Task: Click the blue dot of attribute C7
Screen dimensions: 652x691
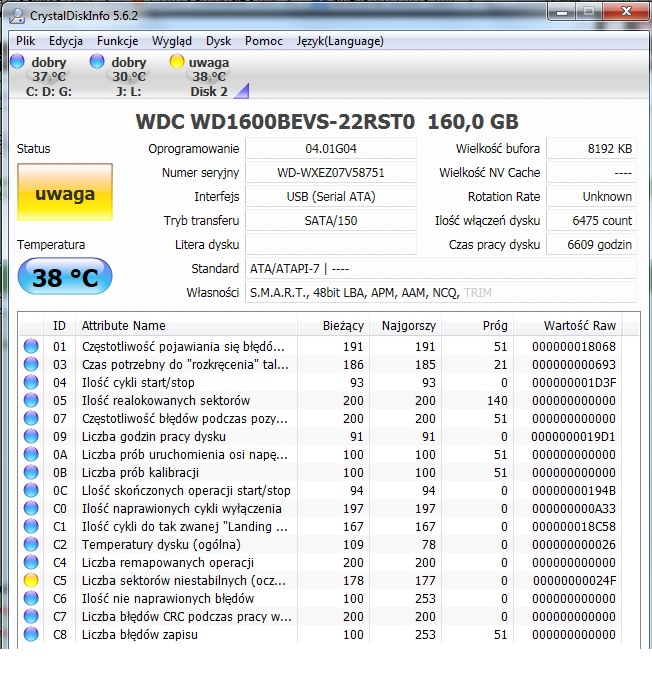Action: pyautogui.click(x=31, y=617)
